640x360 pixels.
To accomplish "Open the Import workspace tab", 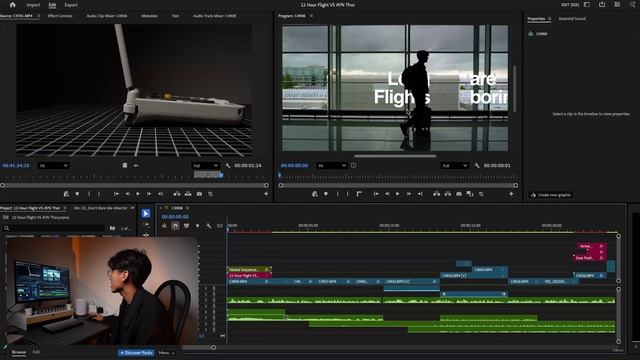I will click(x=33, y=5).
